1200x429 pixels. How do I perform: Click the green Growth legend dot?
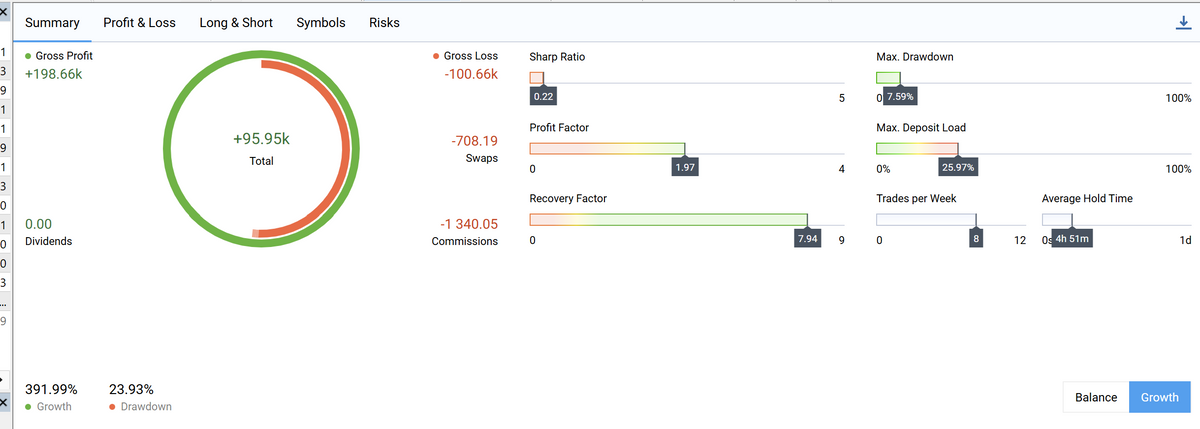point(28,407)
